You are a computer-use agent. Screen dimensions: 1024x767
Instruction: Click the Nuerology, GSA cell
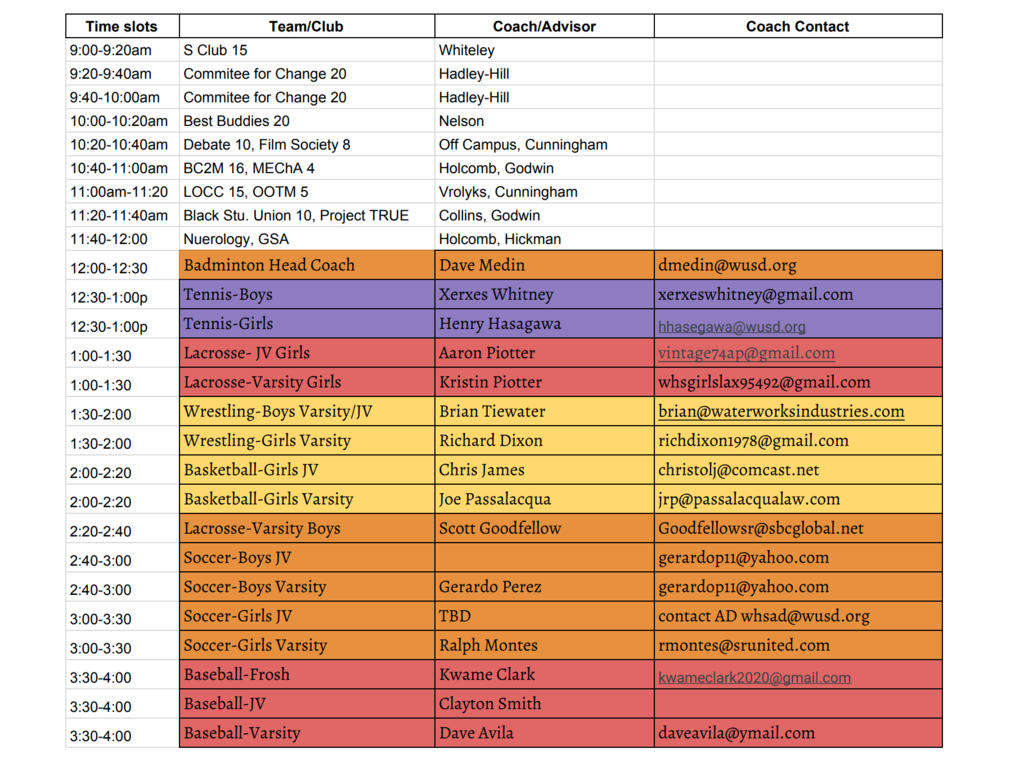tap(306, 238)
